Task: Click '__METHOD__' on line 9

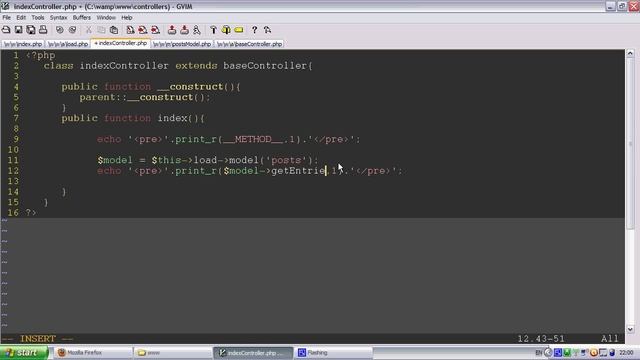Action: (x=253, y=139)
